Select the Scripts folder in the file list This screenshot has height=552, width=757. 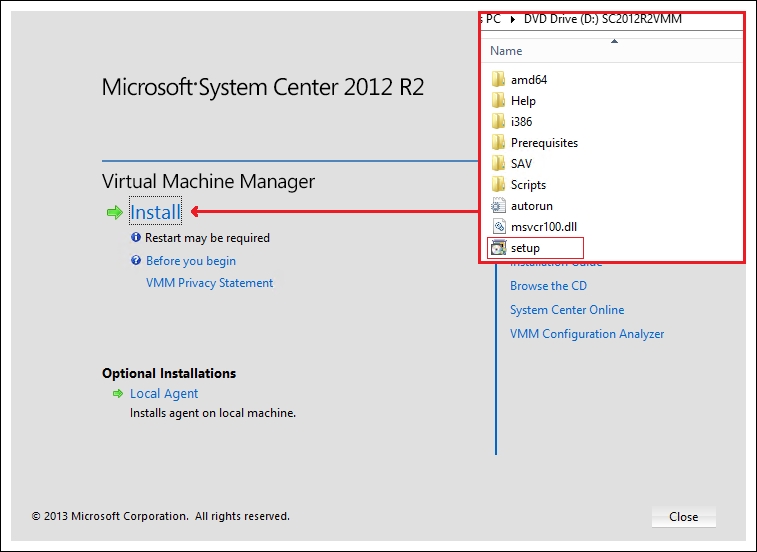pyautogui.click(x=528, y=185)
